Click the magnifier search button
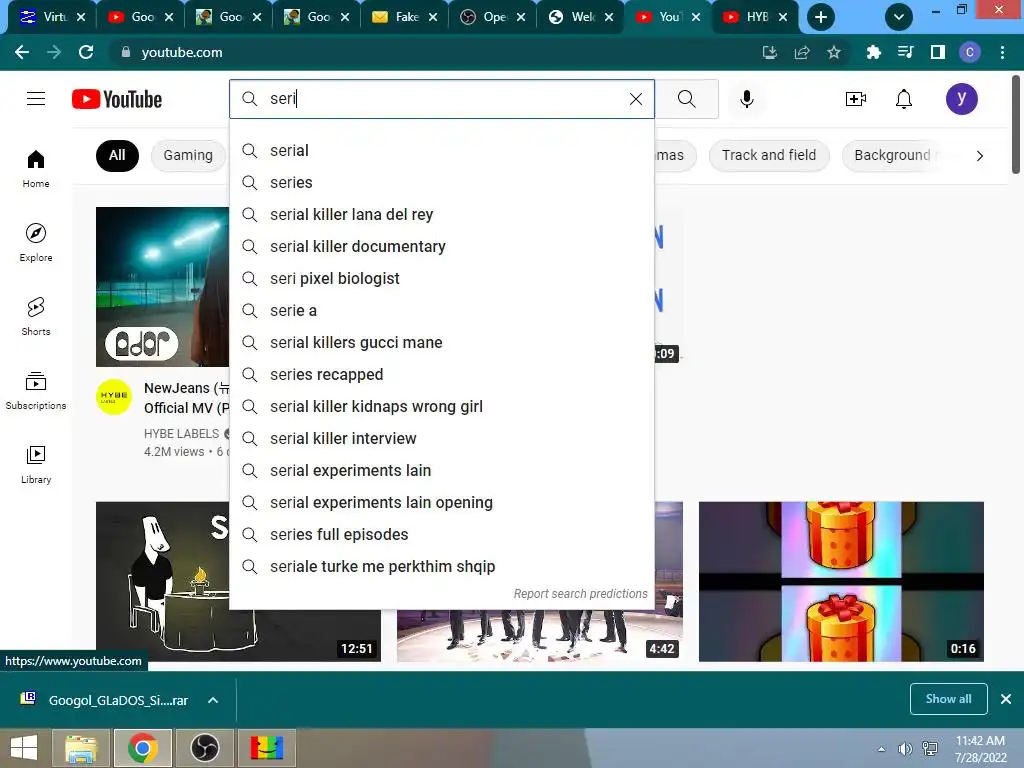This screenshot has width=1024, height=768. 686,99
